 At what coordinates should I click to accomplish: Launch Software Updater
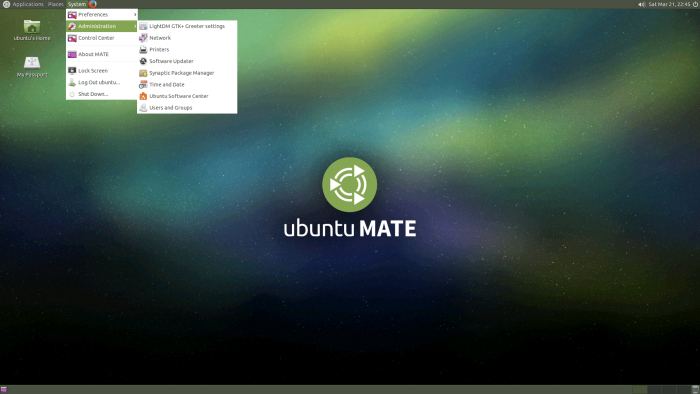[187, 61]
